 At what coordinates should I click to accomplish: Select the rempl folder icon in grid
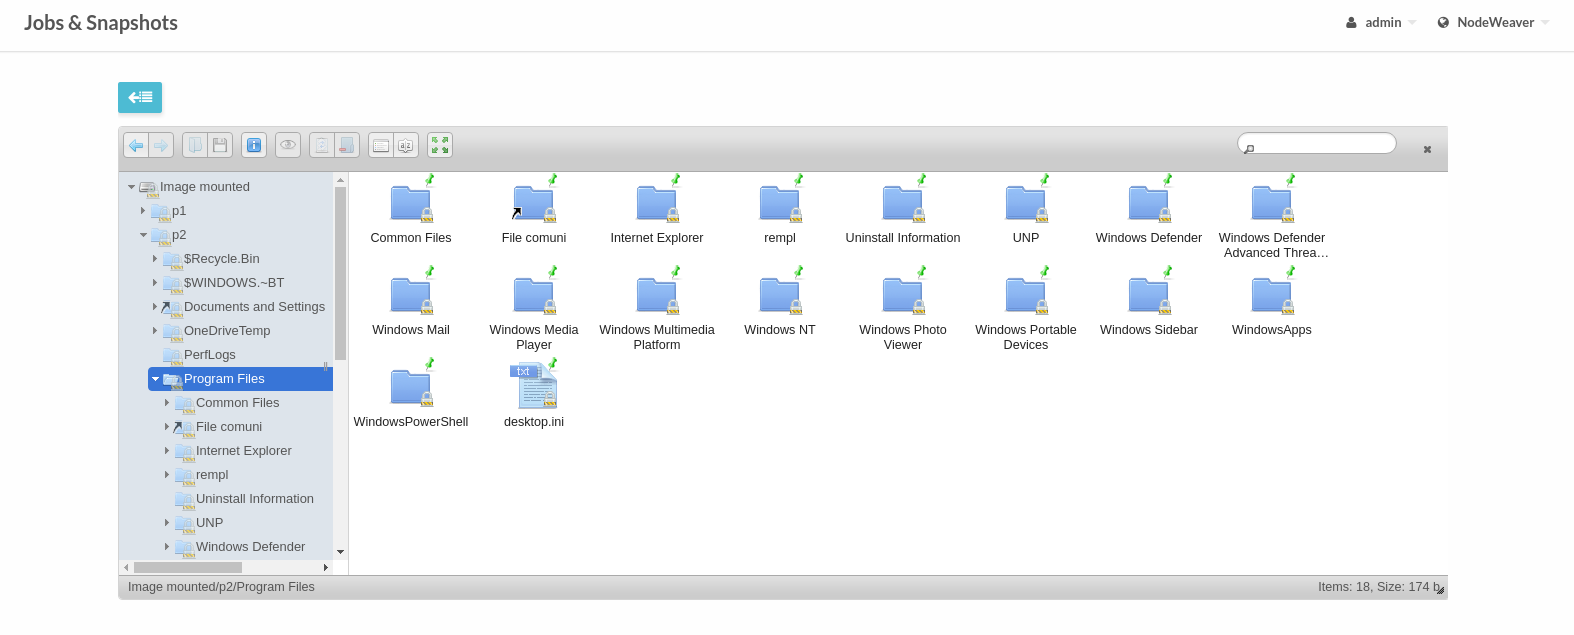[x=780, y=203]
